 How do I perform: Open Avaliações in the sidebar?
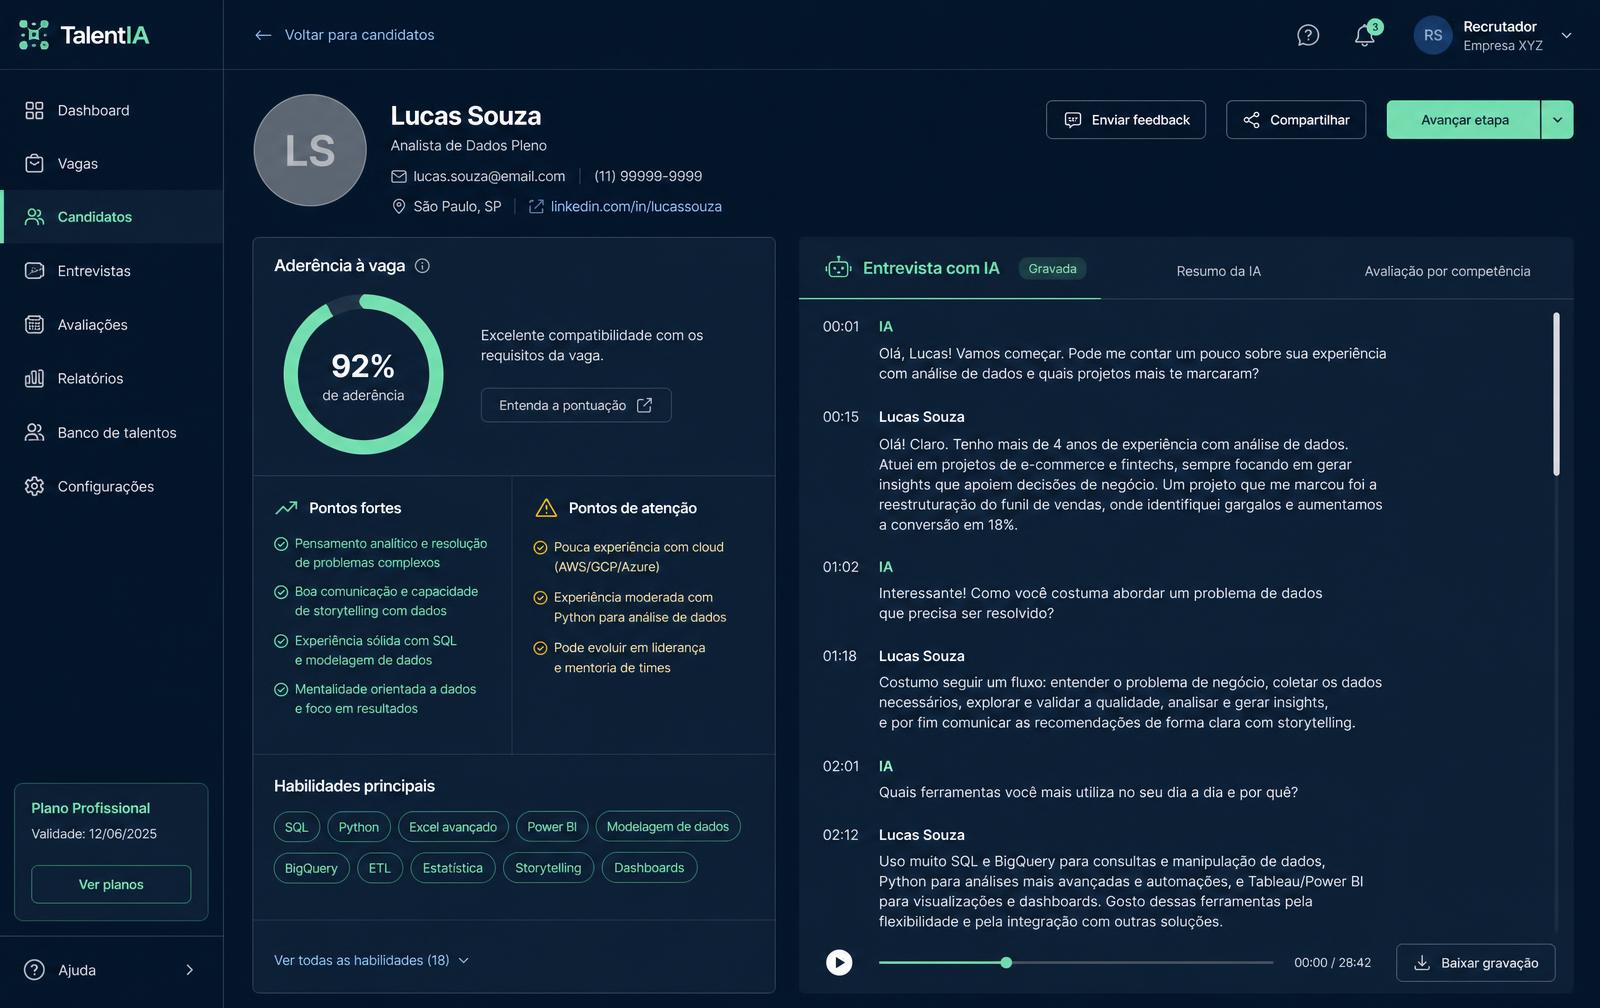112,324
